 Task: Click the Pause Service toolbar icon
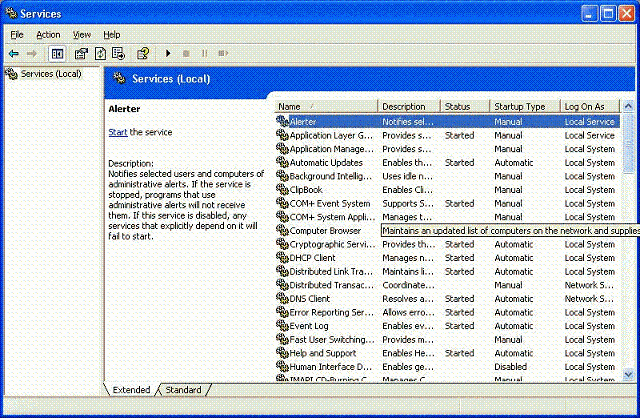204,53
